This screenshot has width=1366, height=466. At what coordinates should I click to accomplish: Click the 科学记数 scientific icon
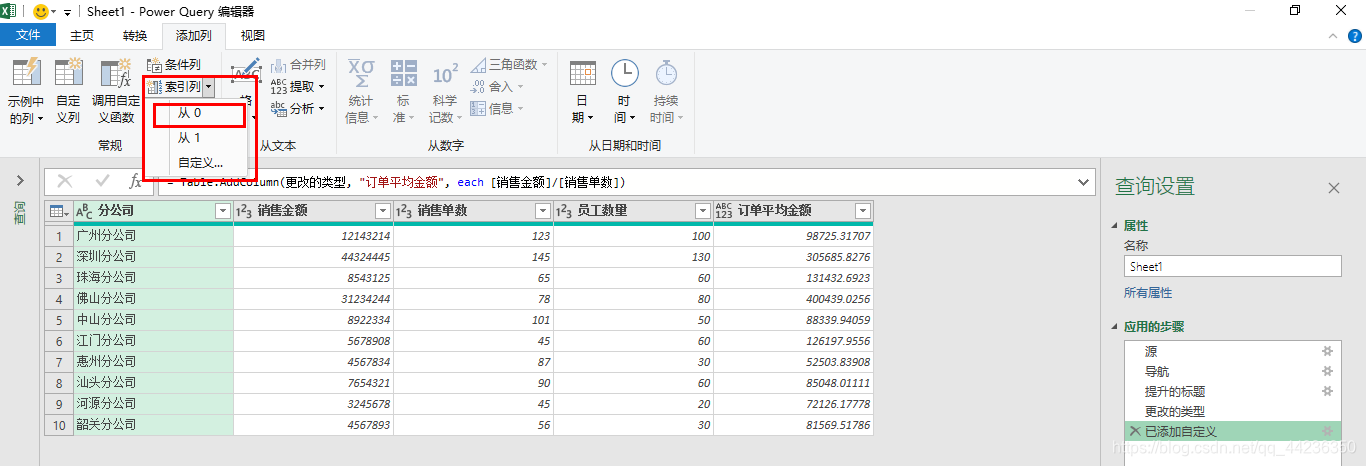click(x=445, y=74)
